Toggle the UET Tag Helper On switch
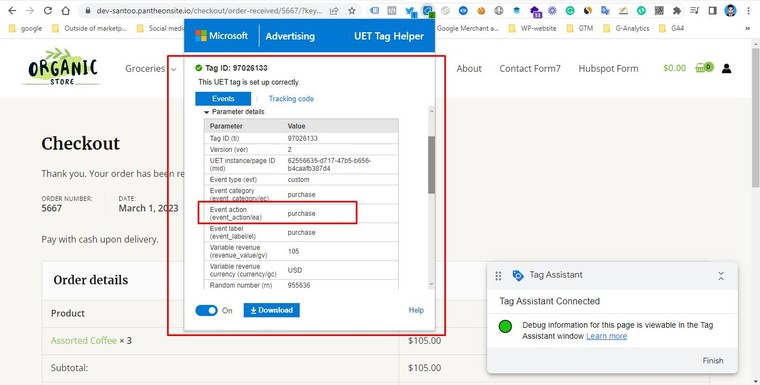 206,310
